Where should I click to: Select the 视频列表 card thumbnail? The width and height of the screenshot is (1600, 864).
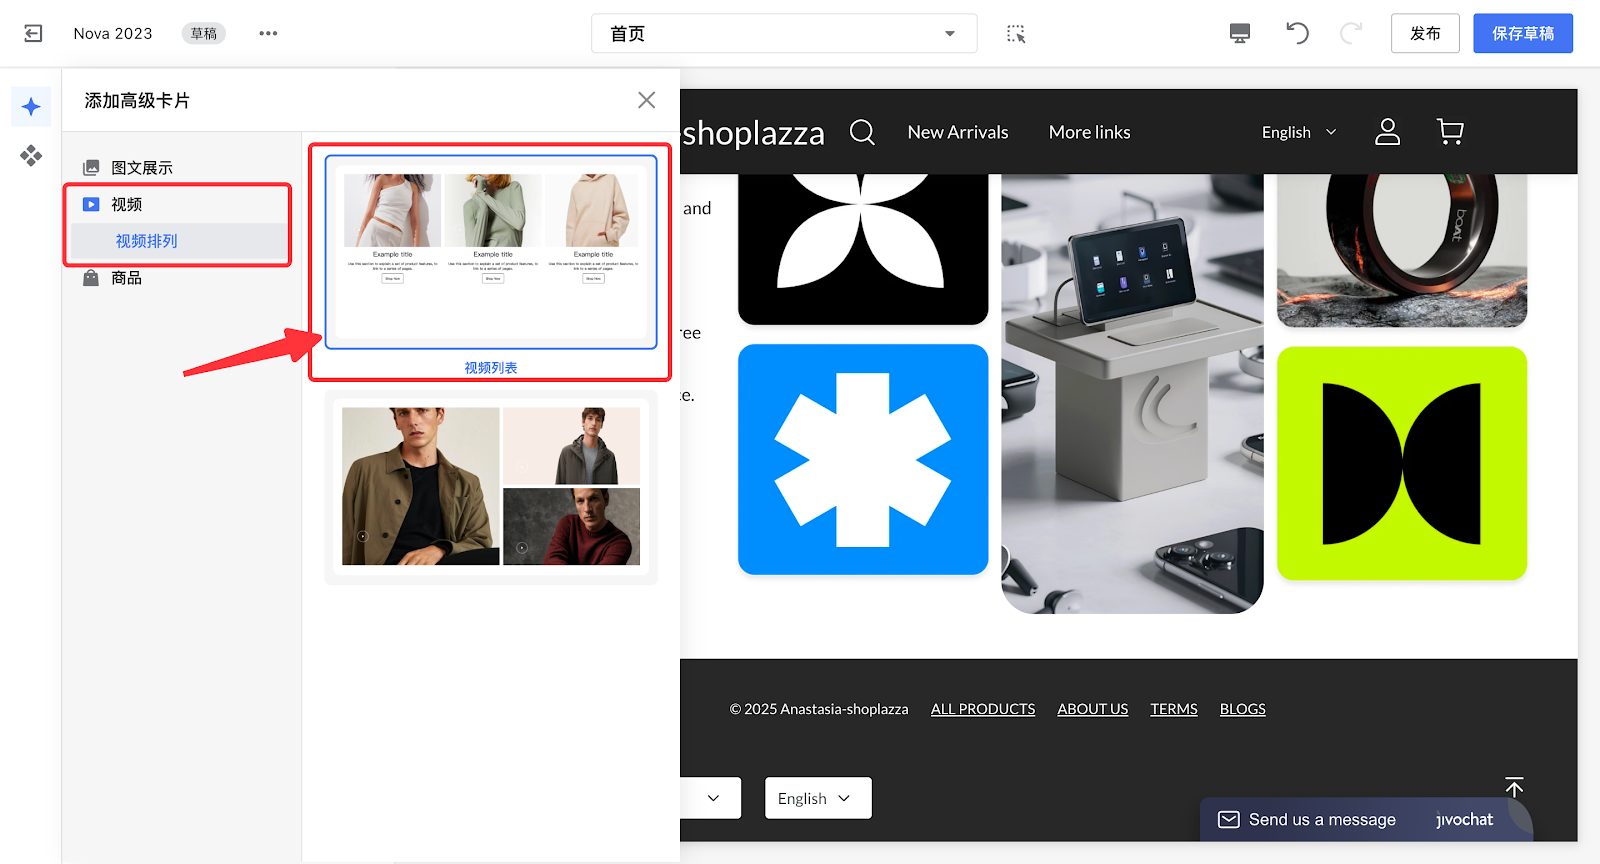pos(490,252)
